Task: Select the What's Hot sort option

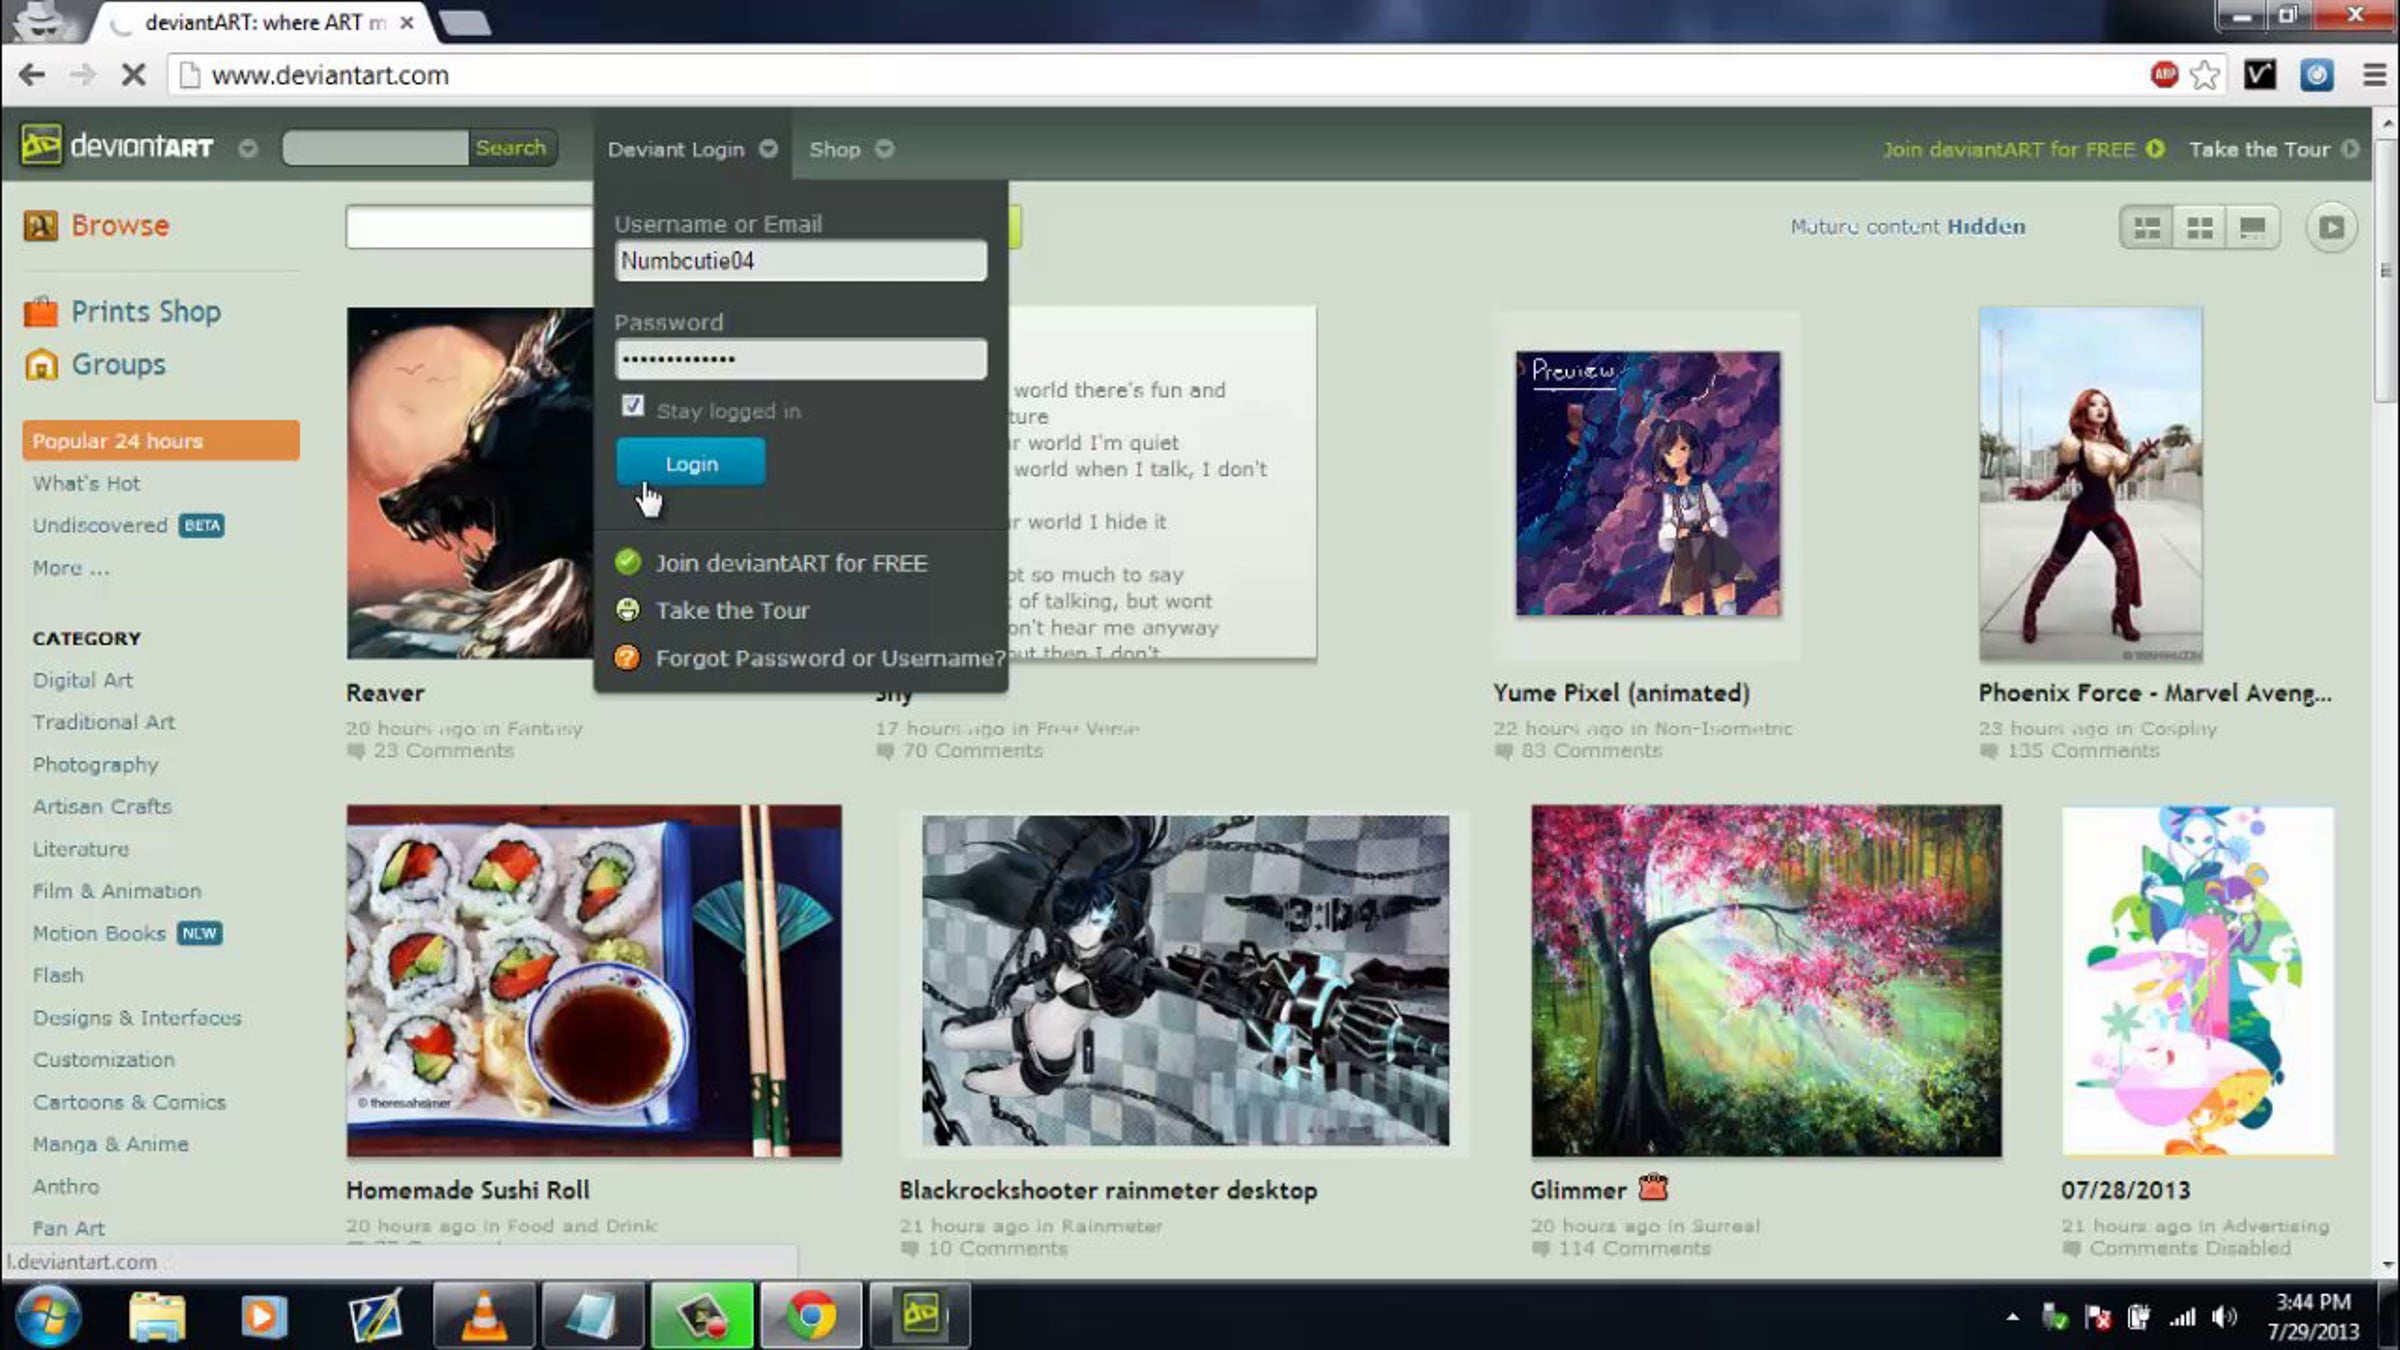Action: tap(86, 484)
